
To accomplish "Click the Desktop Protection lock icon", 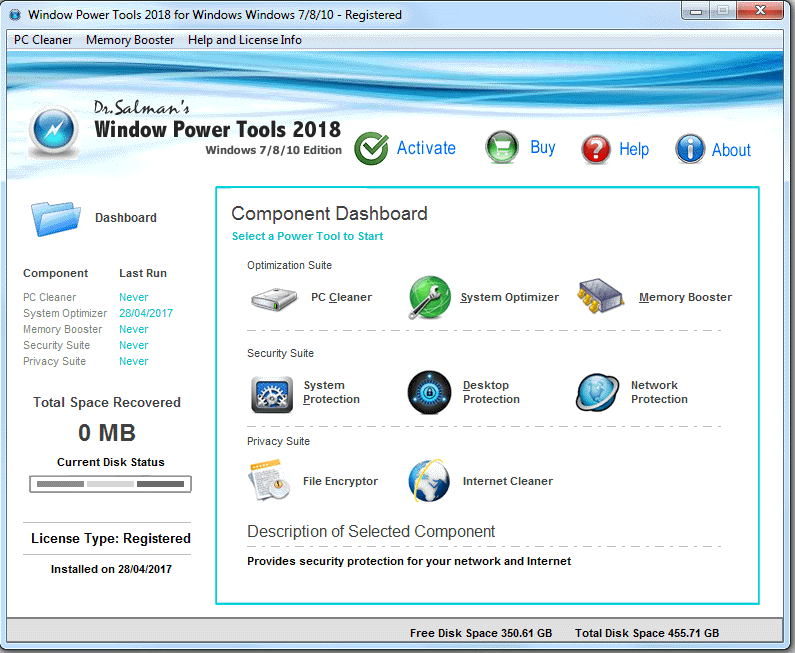I will pos(429,392).
